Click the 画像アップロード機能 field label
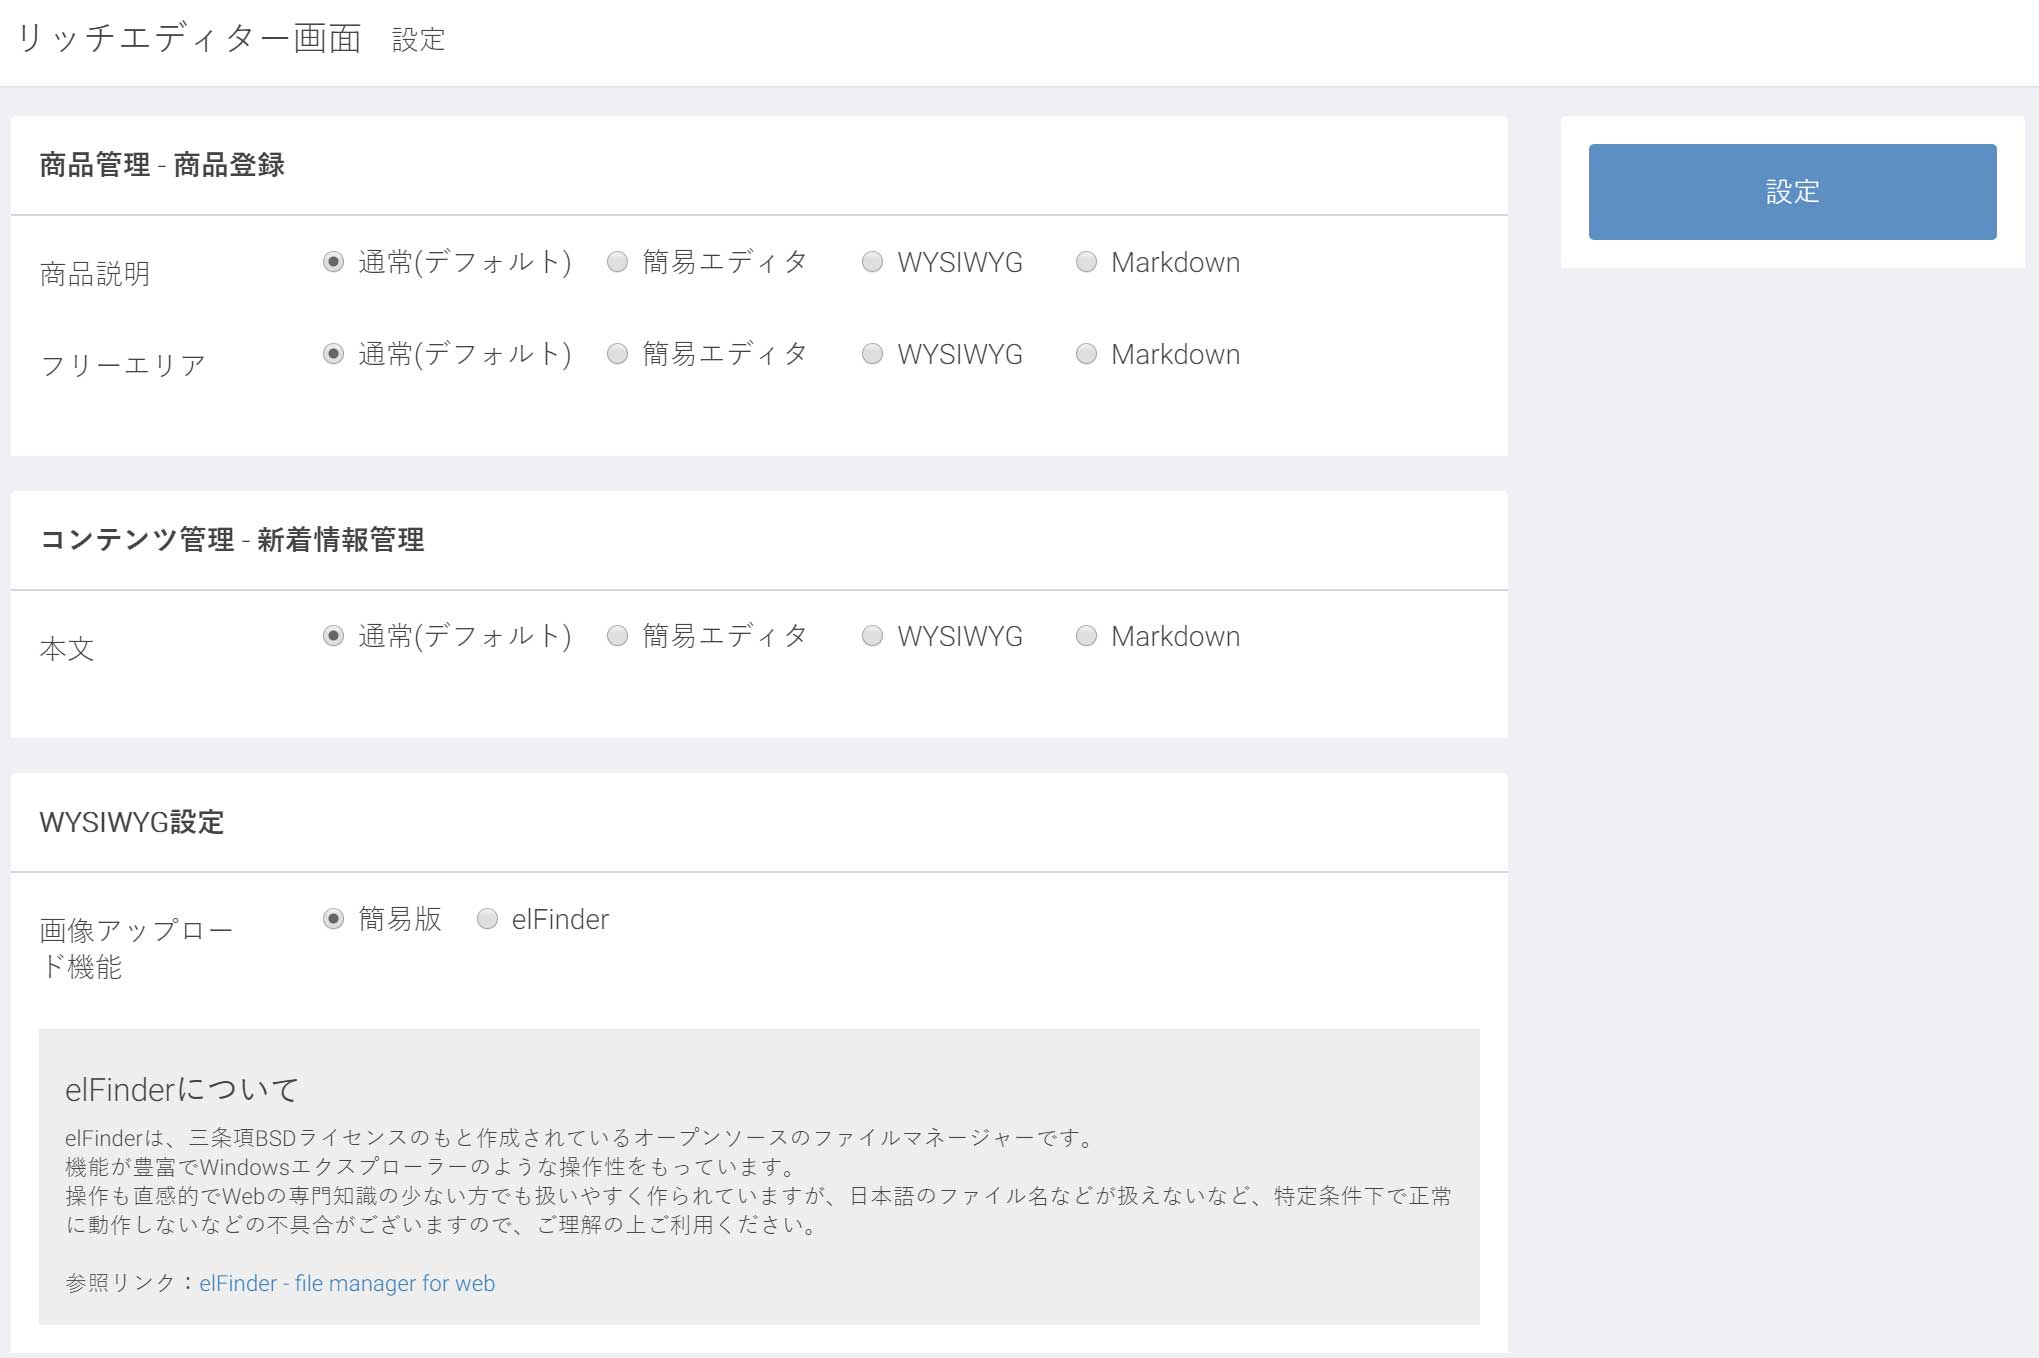Screen dimensions: 2039x1358 pos(136,948)
